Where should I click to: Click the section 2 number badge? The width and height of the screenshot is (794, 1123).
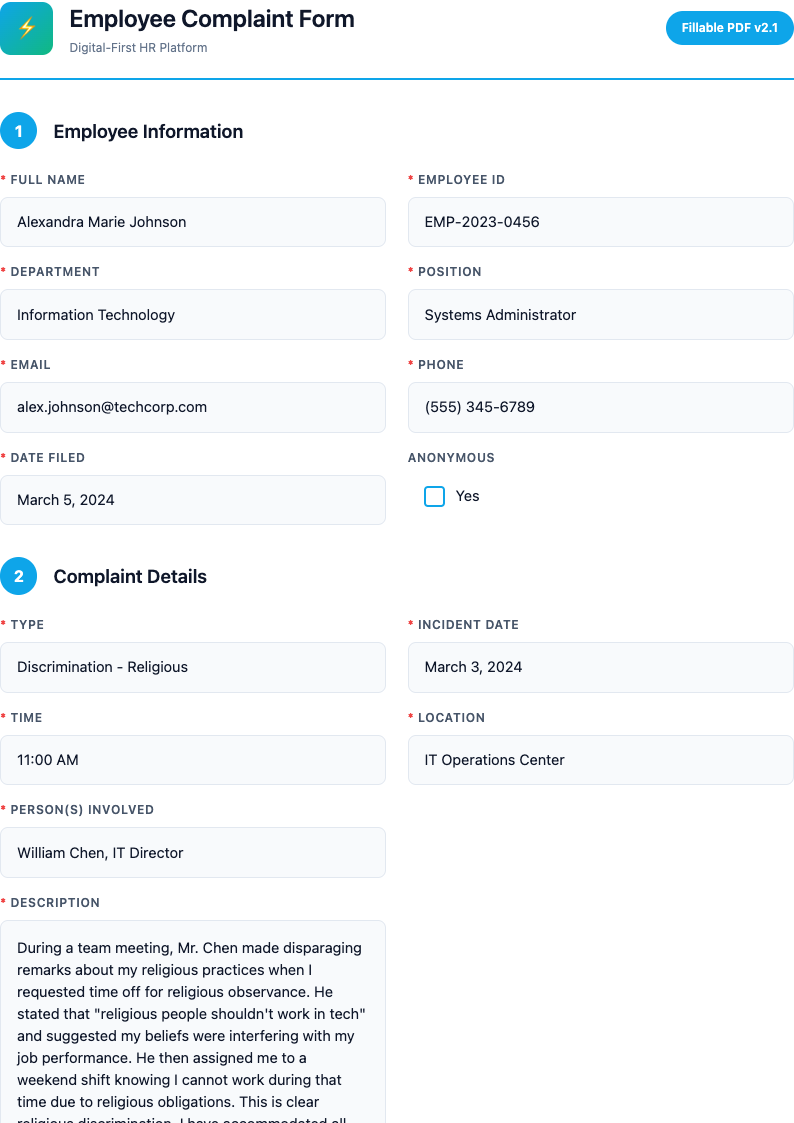tap(19, 576)
